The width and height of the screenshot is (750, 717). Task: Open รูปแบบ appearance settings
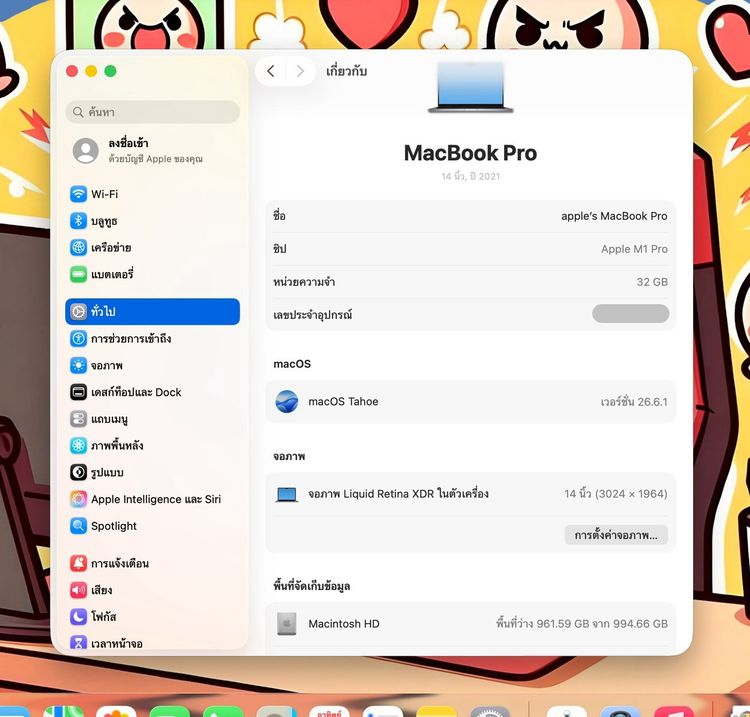[152, 473]
